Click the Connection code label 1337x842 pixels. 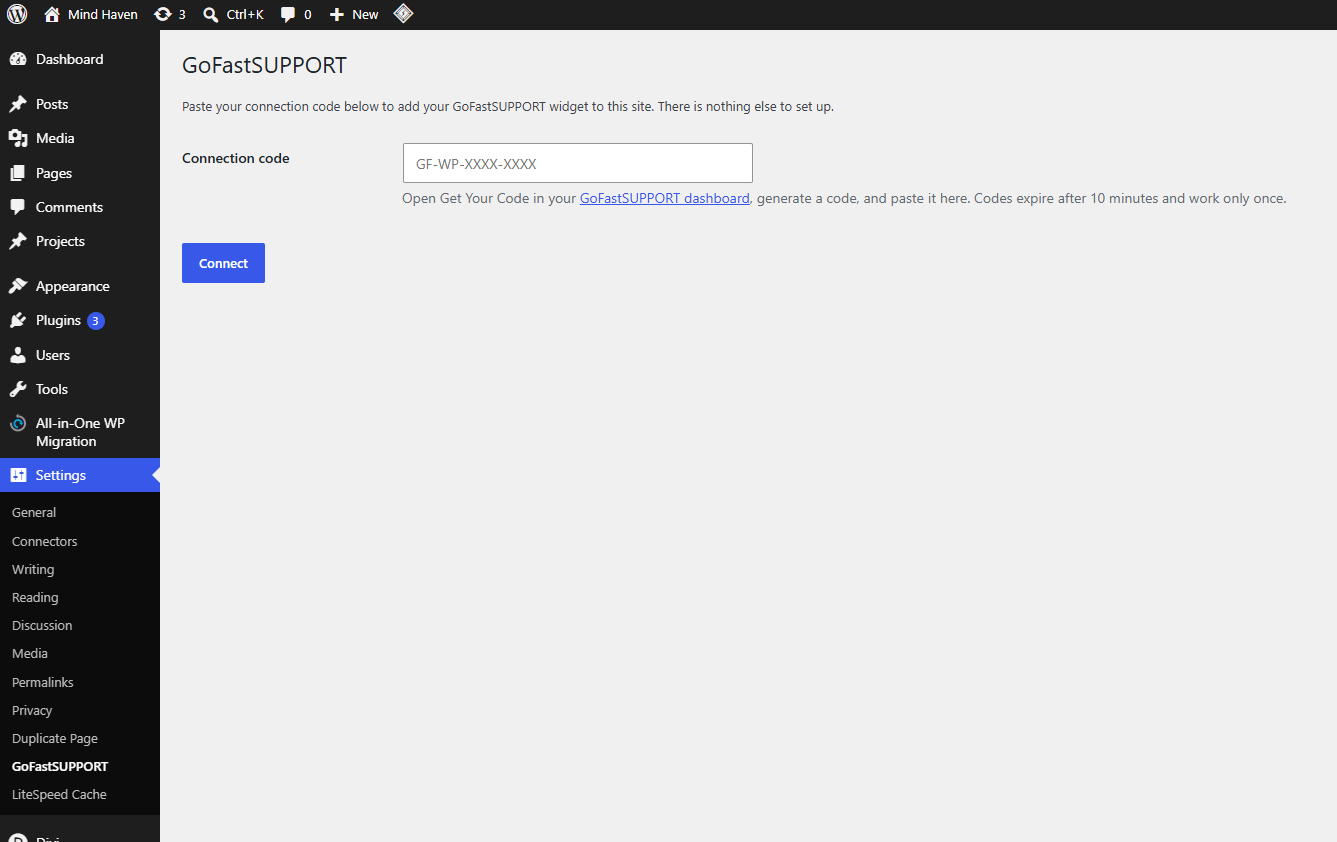(x=236, y=158)
